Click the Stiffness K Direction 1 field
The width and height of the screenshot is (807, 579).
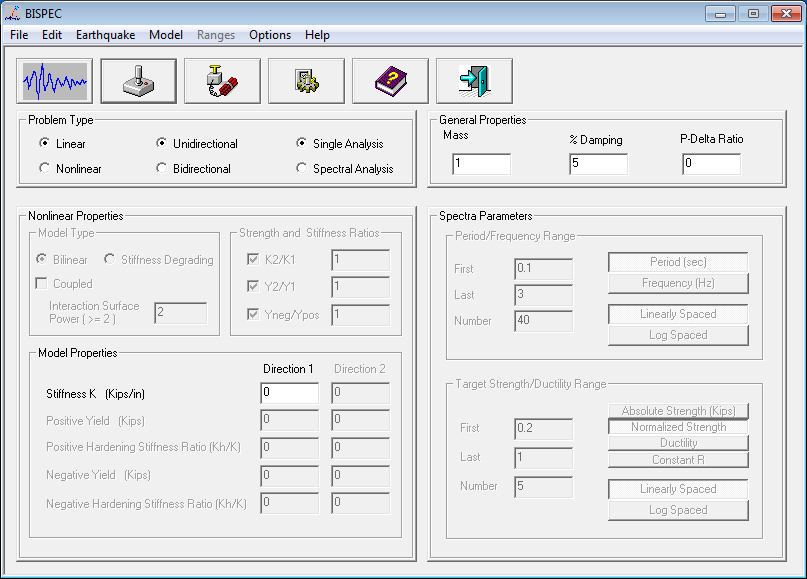pyautogui.click(x=289, y=393)
